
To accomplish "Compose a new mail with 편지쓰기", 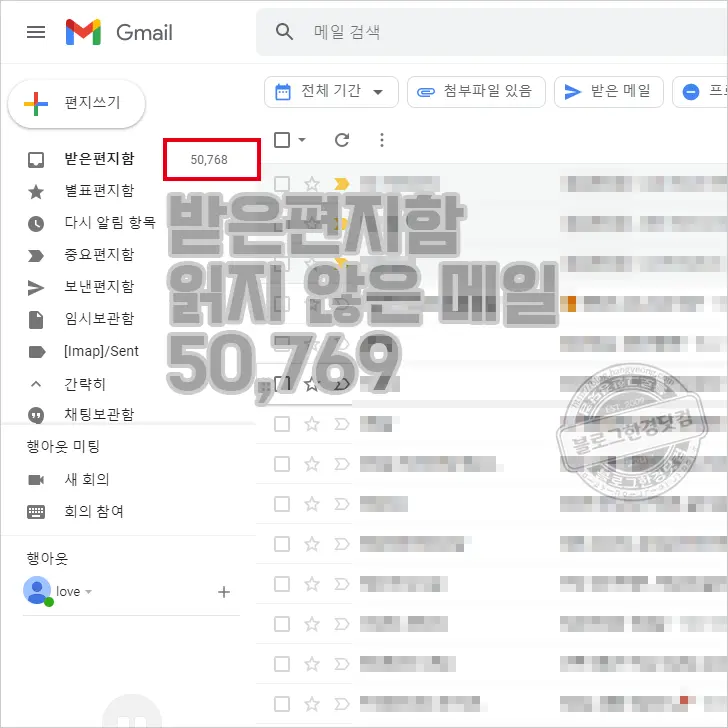I will point(77,103).
